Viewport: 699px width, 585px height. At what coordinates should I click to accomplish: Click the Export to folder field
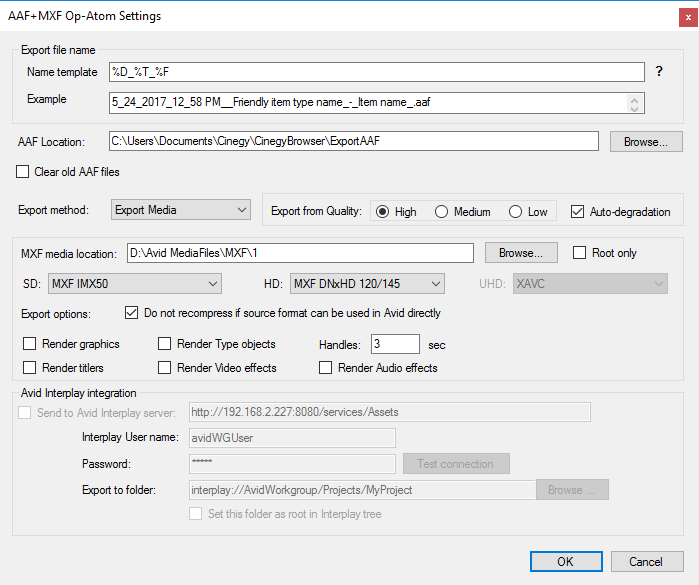pos(362,490)
